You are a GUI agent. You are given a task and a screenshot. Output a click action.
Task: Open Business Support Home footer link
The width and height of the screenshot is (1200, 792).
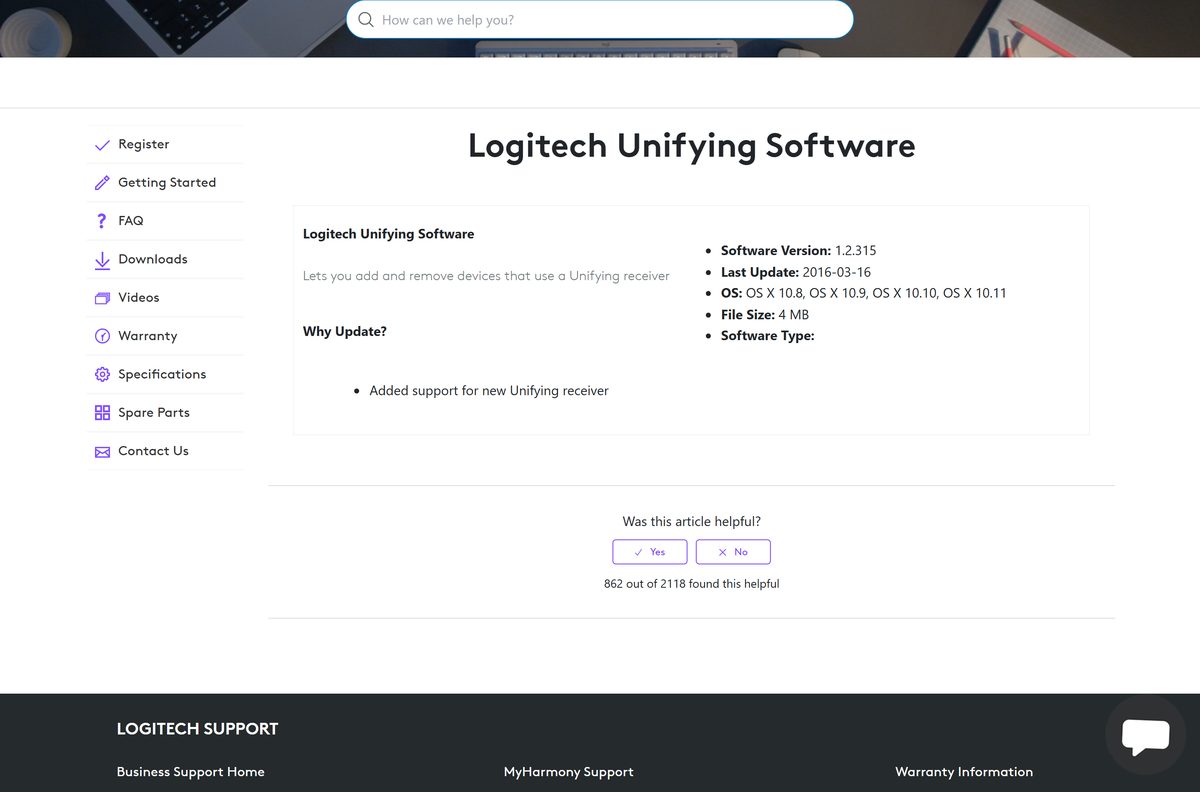click(190, 772)
